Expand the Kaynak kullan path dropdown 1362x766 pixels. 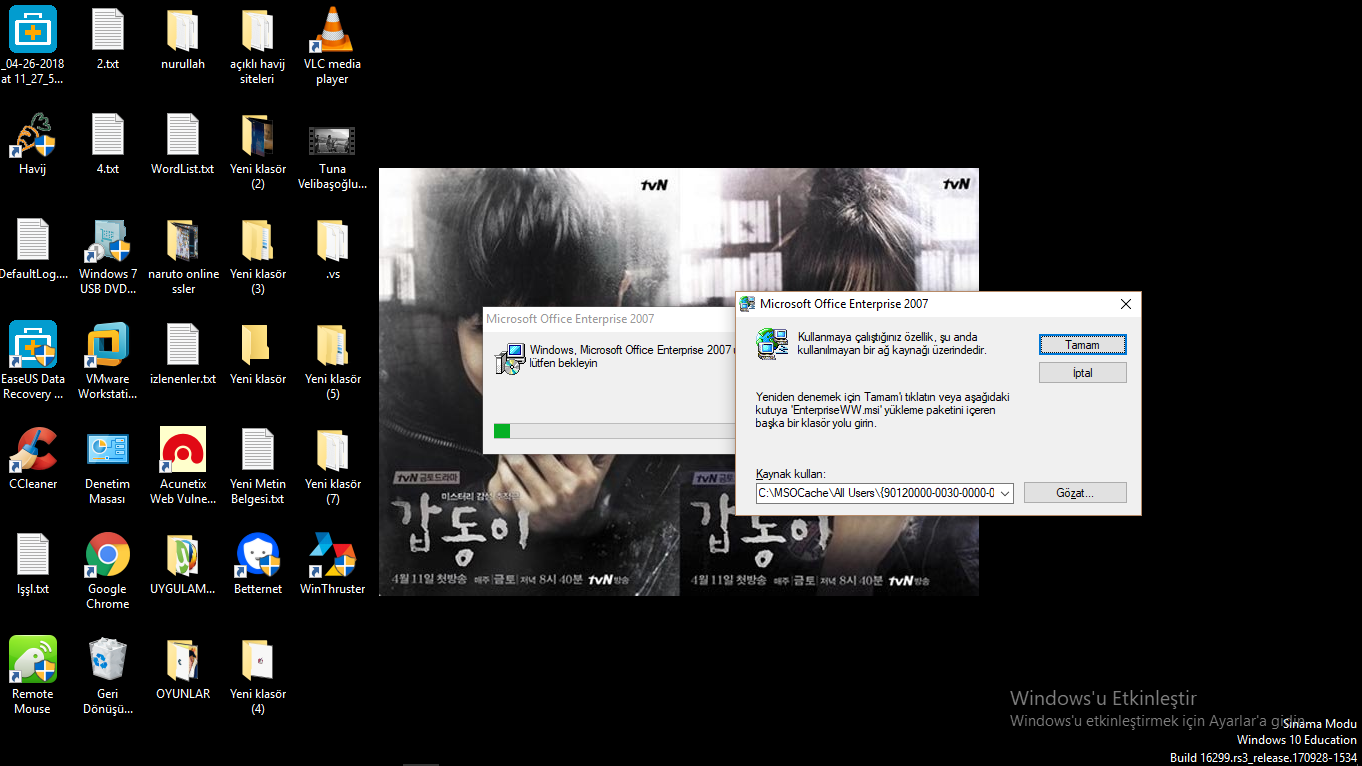point(1005,493)
